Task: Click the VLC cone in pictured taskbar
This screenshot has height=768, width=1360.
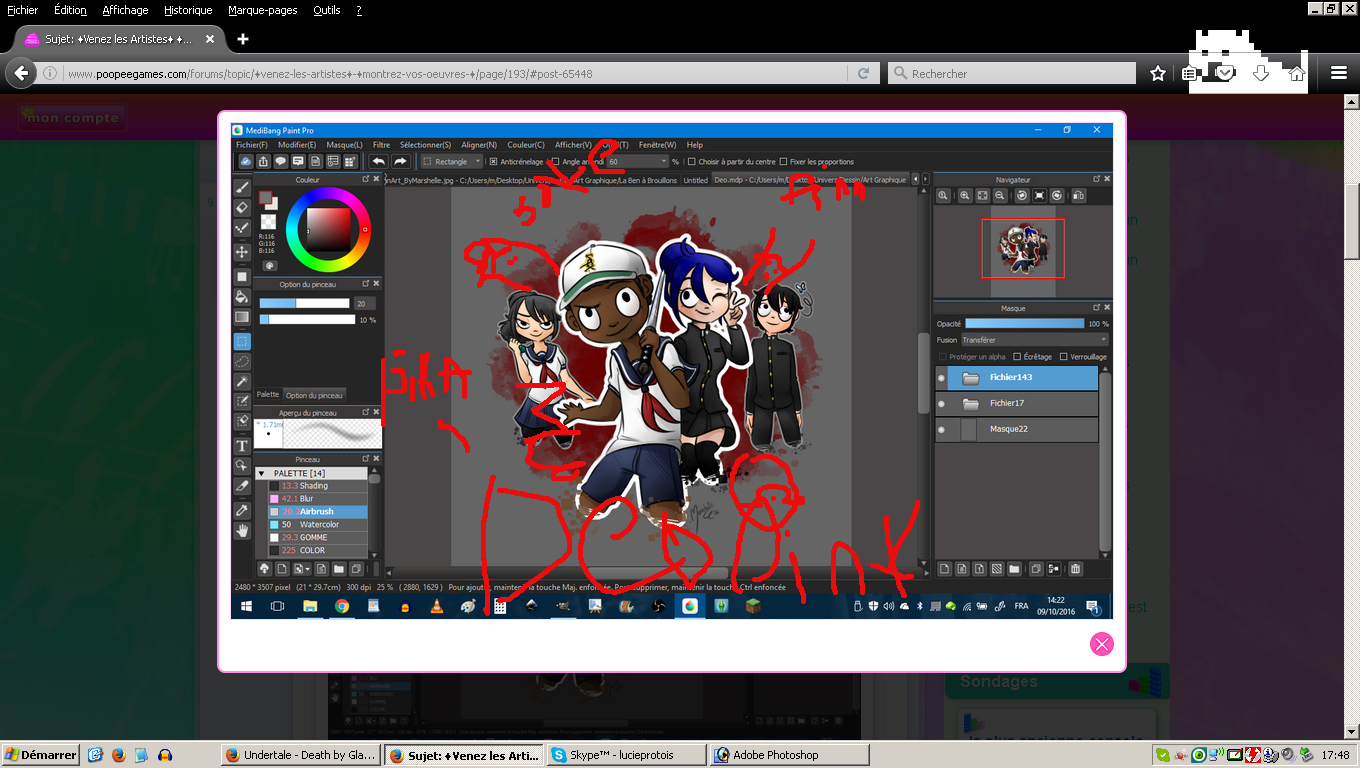Action: tap(437, 606)
